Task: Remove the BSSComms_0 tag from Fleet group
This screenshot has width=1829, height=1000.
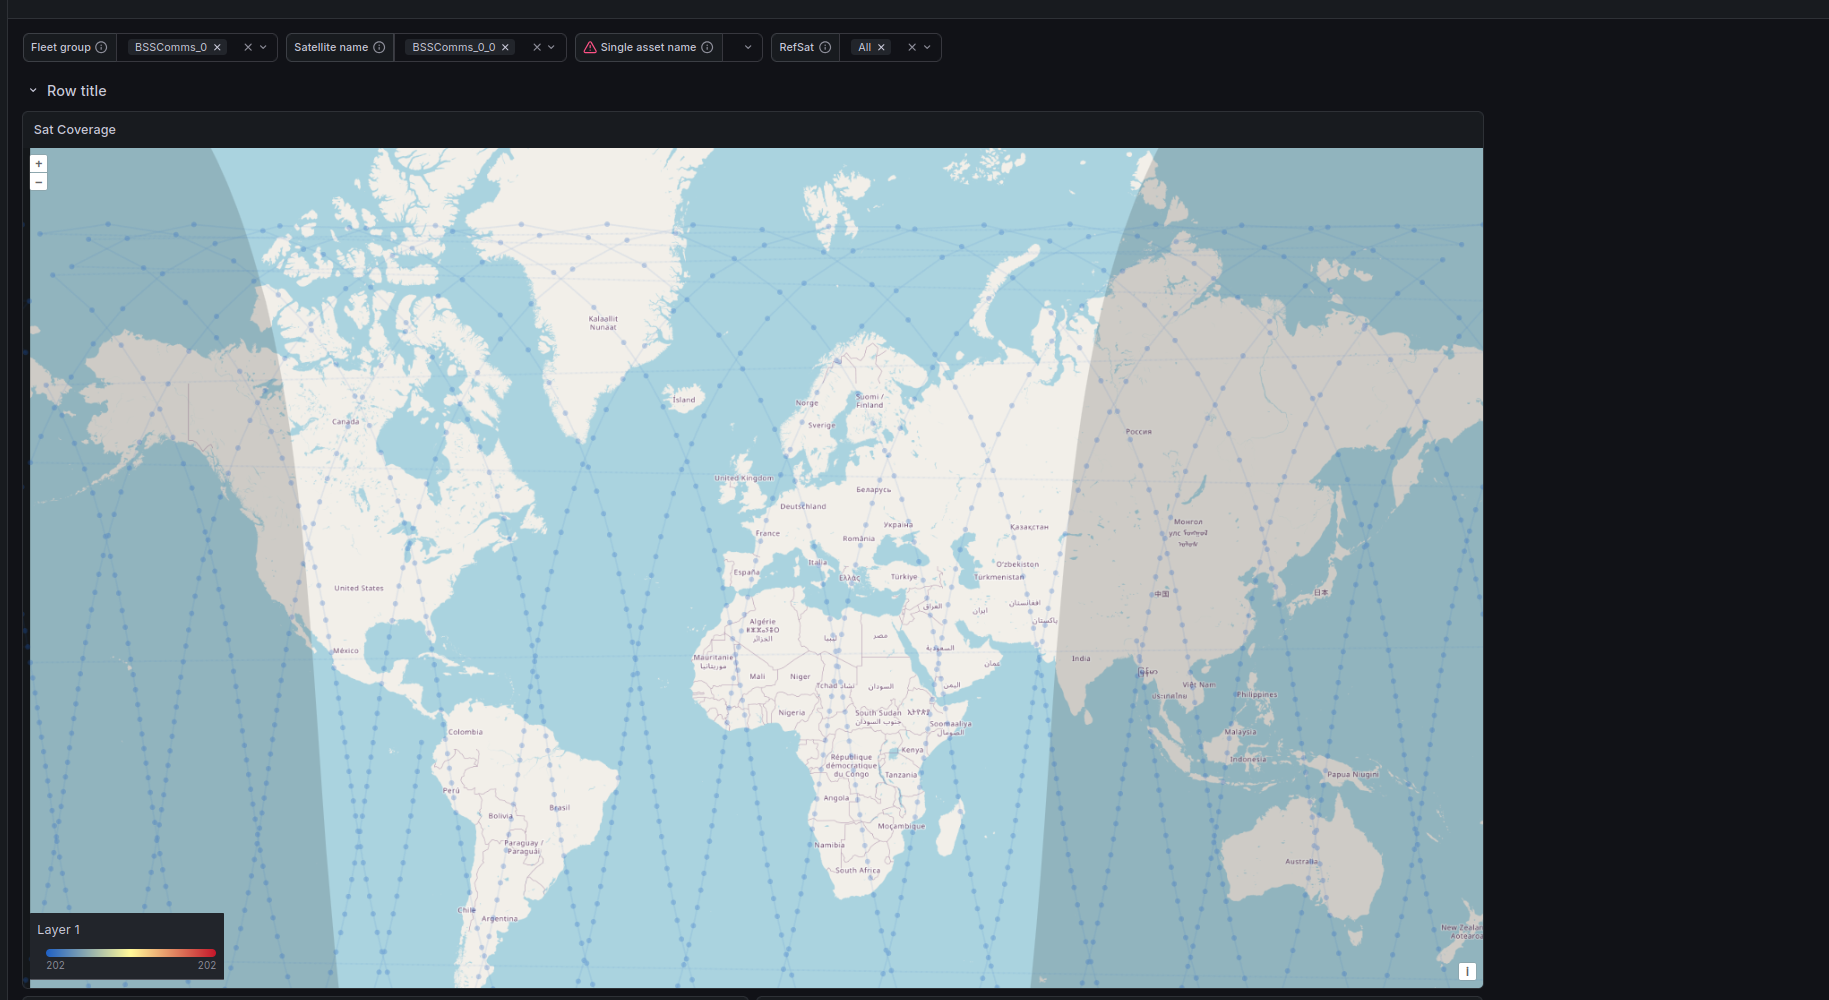Action: pos(217,47)
